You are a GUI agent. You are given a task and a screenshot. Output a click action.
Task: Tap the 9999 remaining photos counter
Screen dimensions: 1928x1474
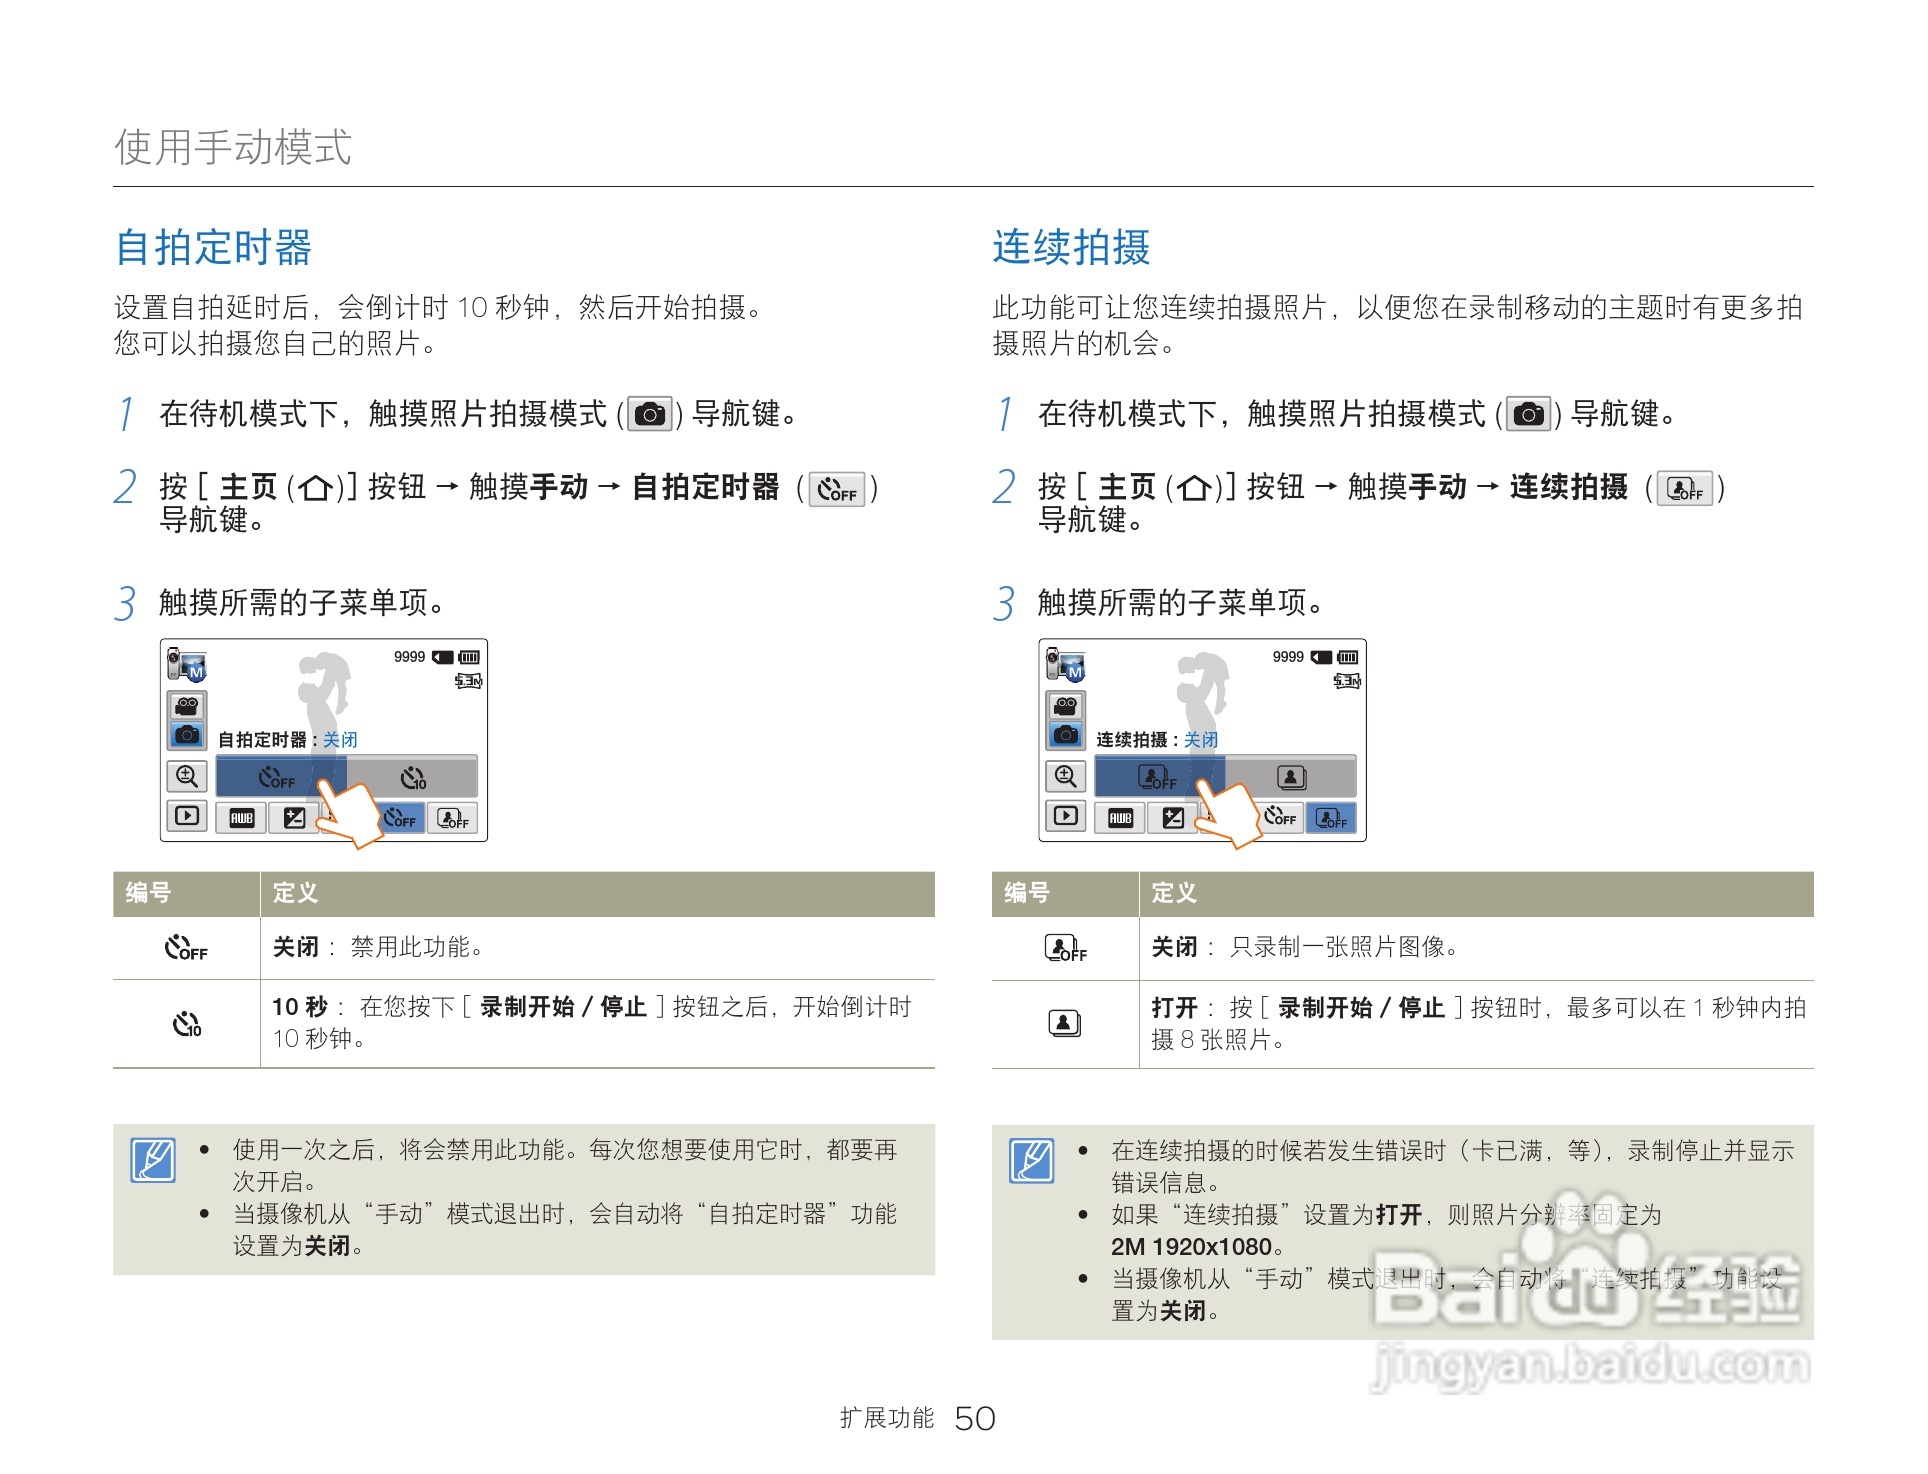(x=407, y=657)
